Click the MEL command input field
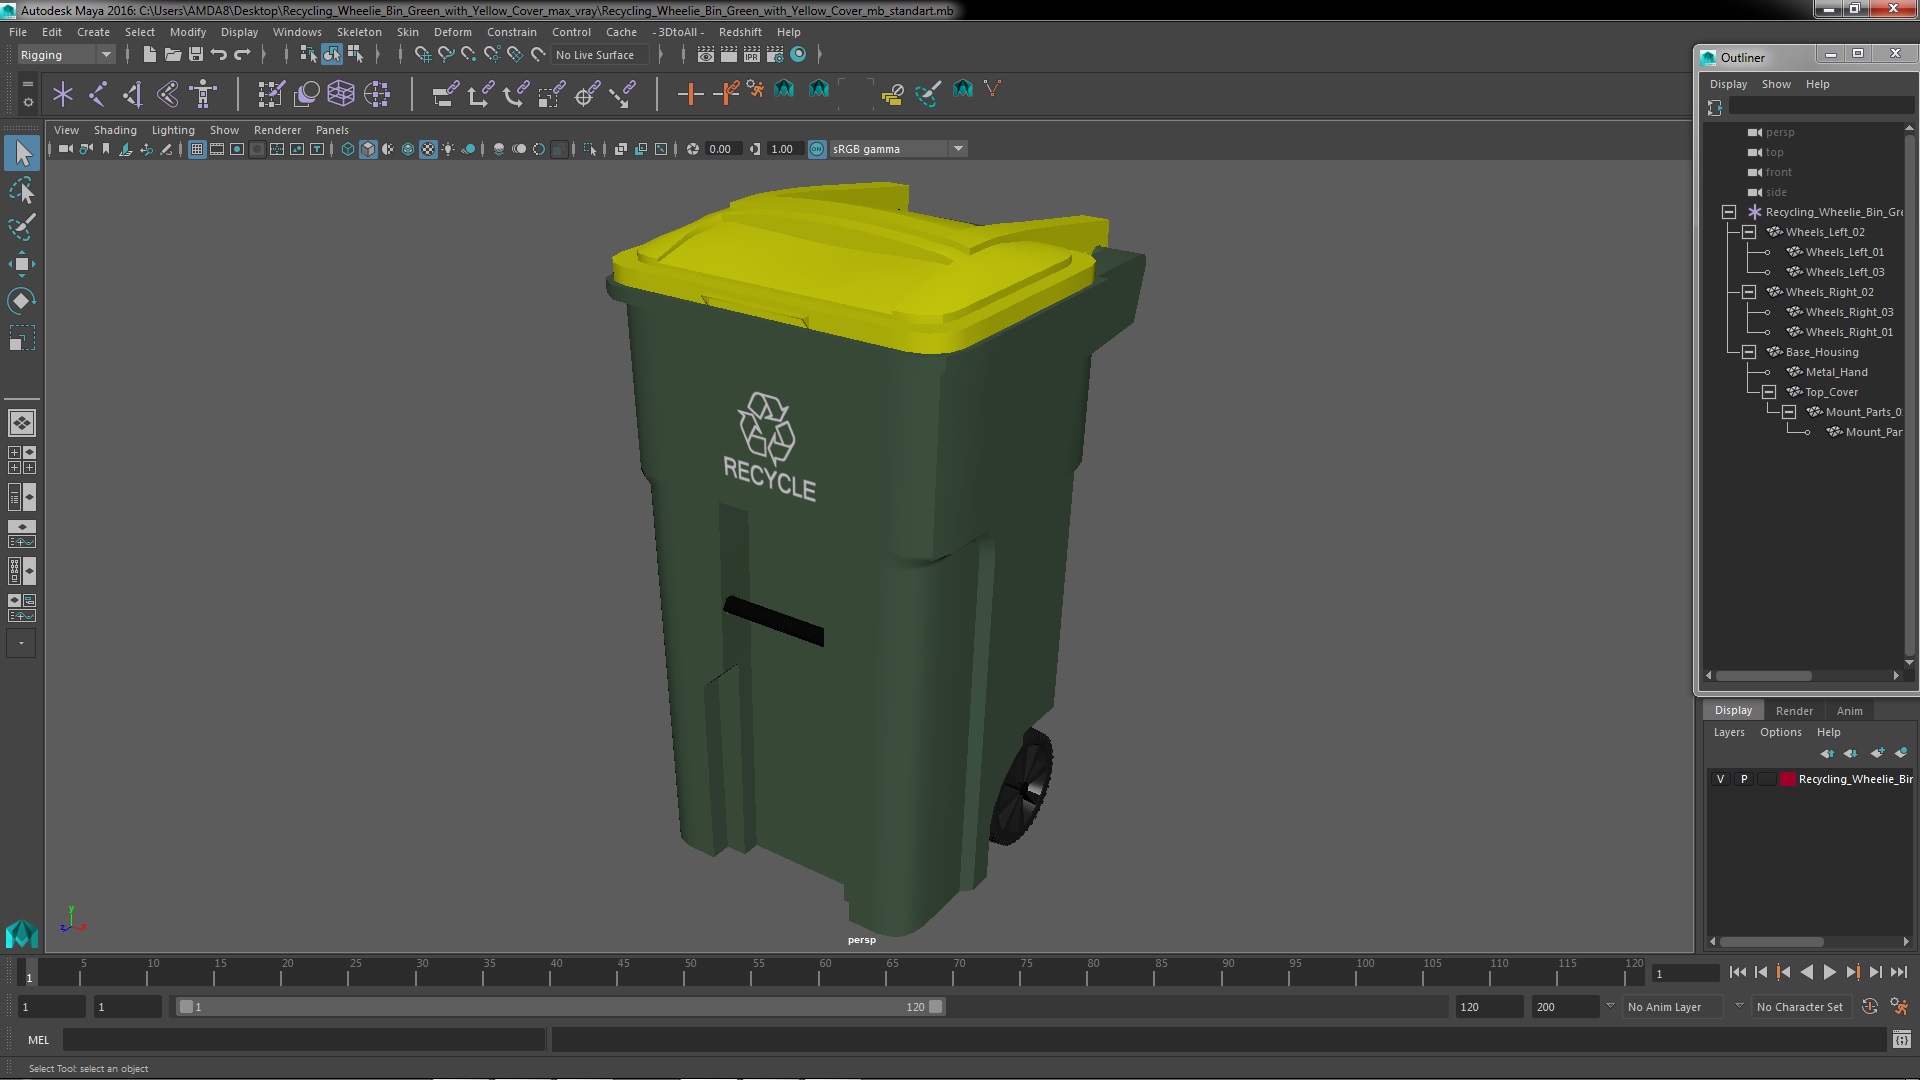The height and width of the screenshot is (1080, 1920). pos(305,1040)
